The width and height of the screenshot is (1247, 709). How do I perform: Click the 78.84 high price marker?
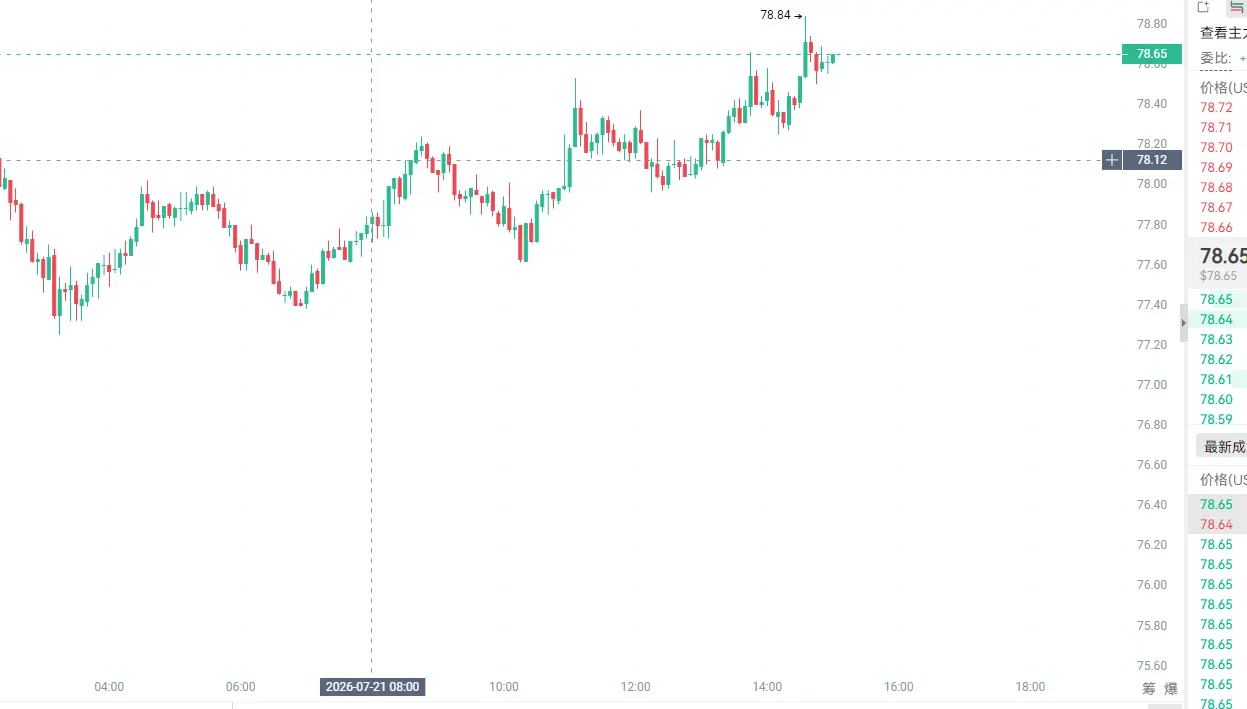(775, 15)
